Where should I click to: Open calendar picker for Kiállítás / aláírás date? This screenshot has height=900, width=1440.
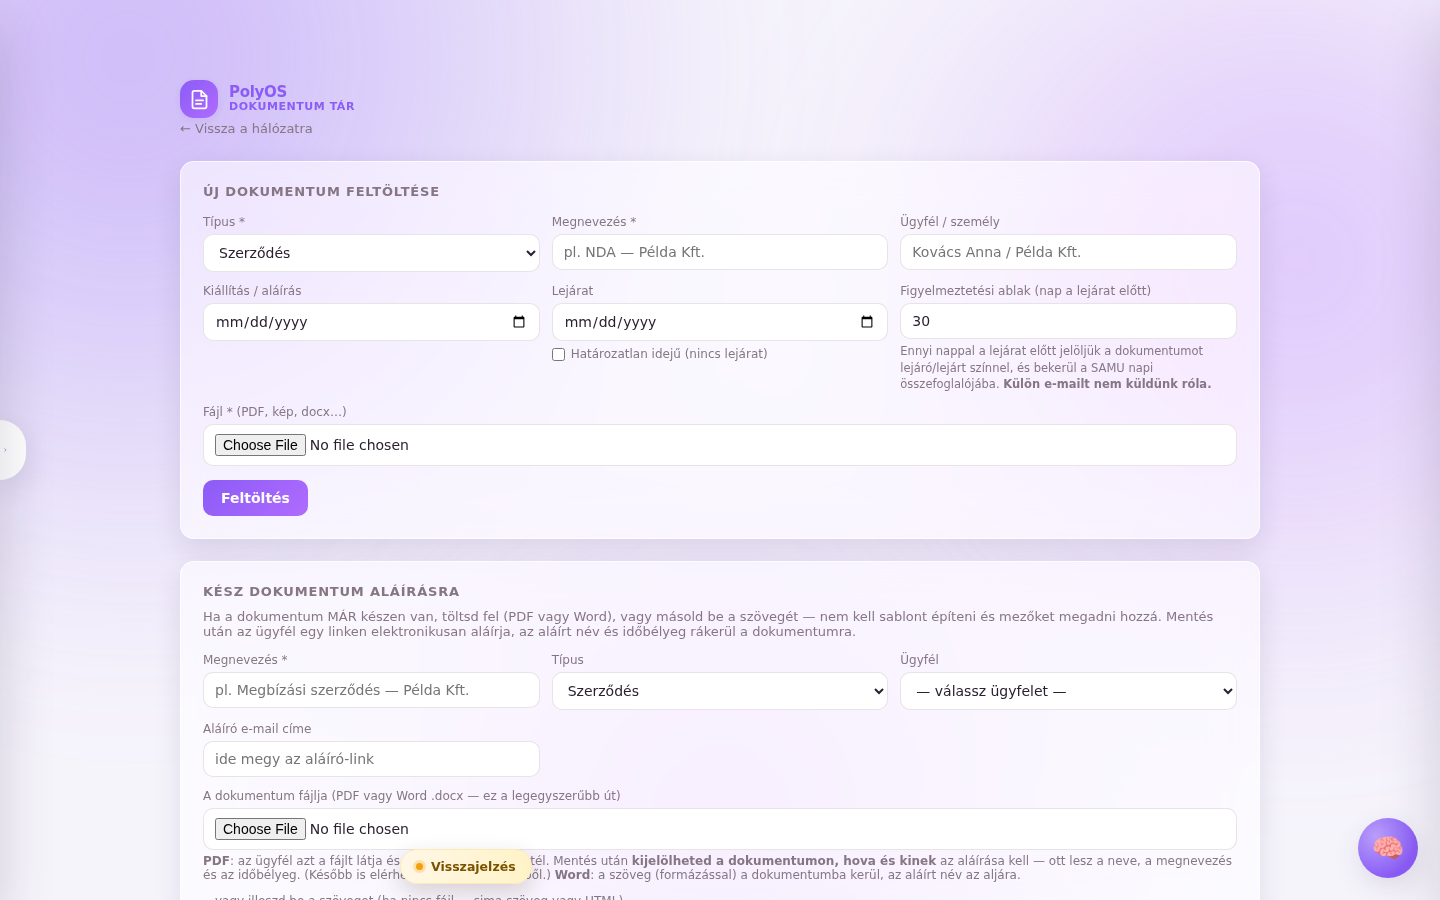pyautogui.click(x=519, y=322)
